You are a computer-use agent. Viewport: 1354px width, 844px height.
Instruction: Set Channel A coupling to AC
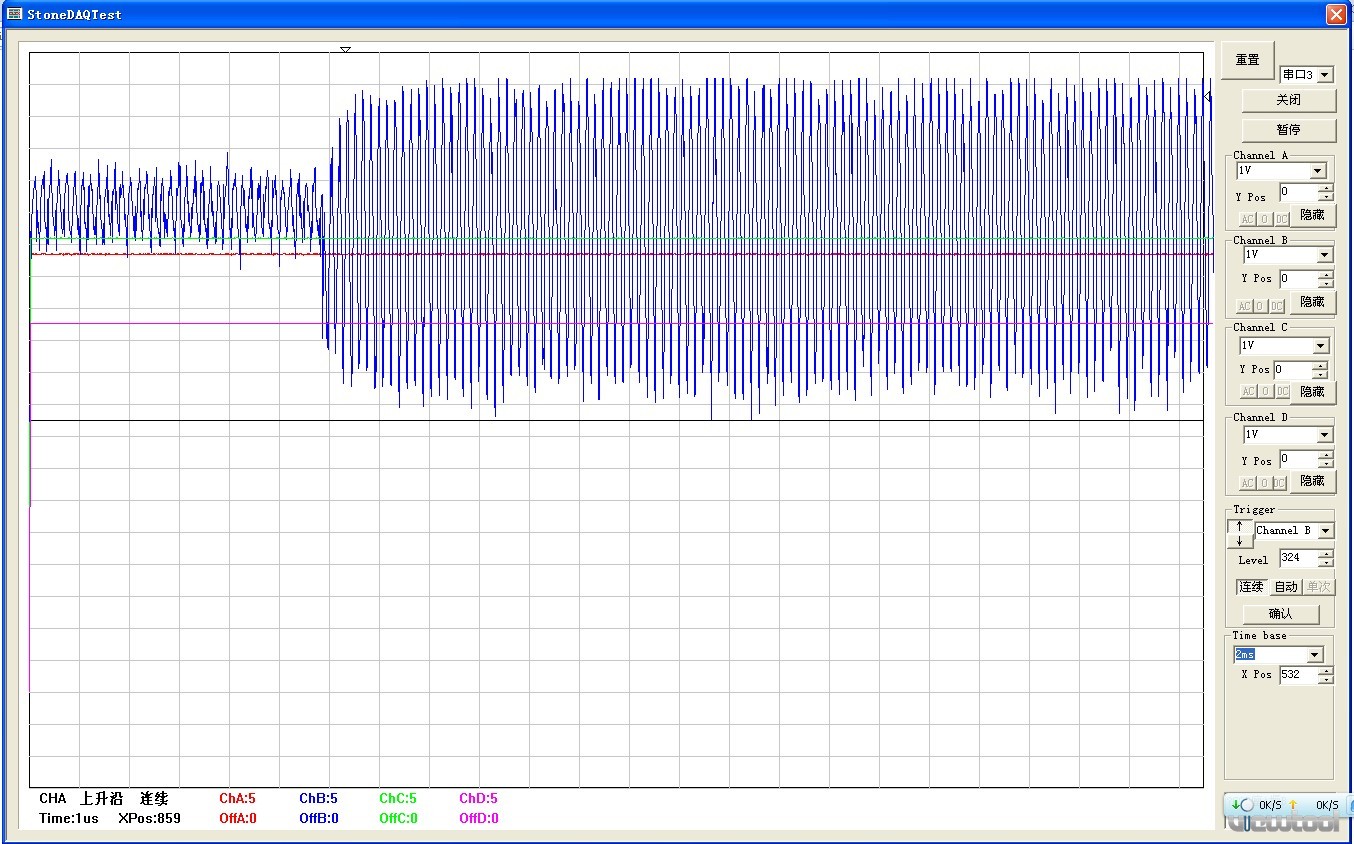click(1247, 219)
